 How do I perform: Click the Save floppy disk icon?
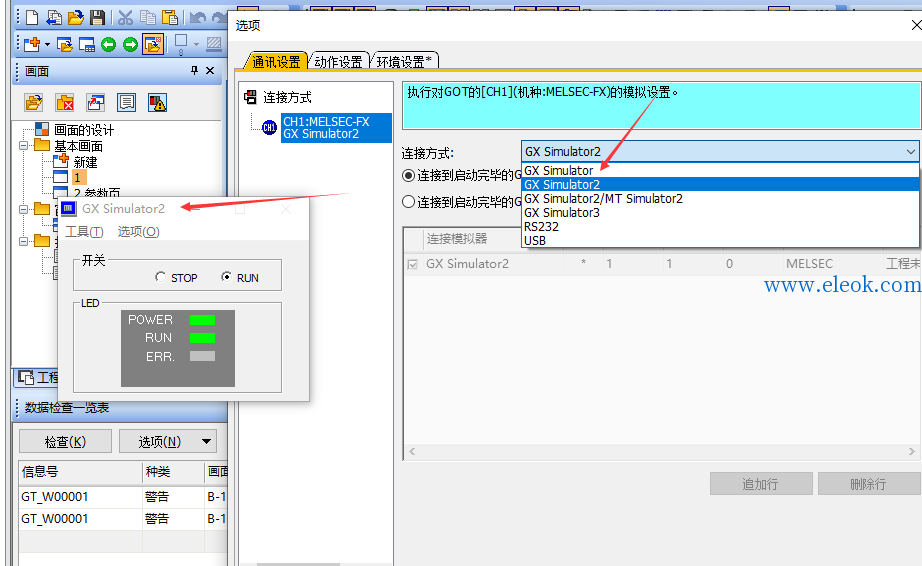click(x=98, y=18)
